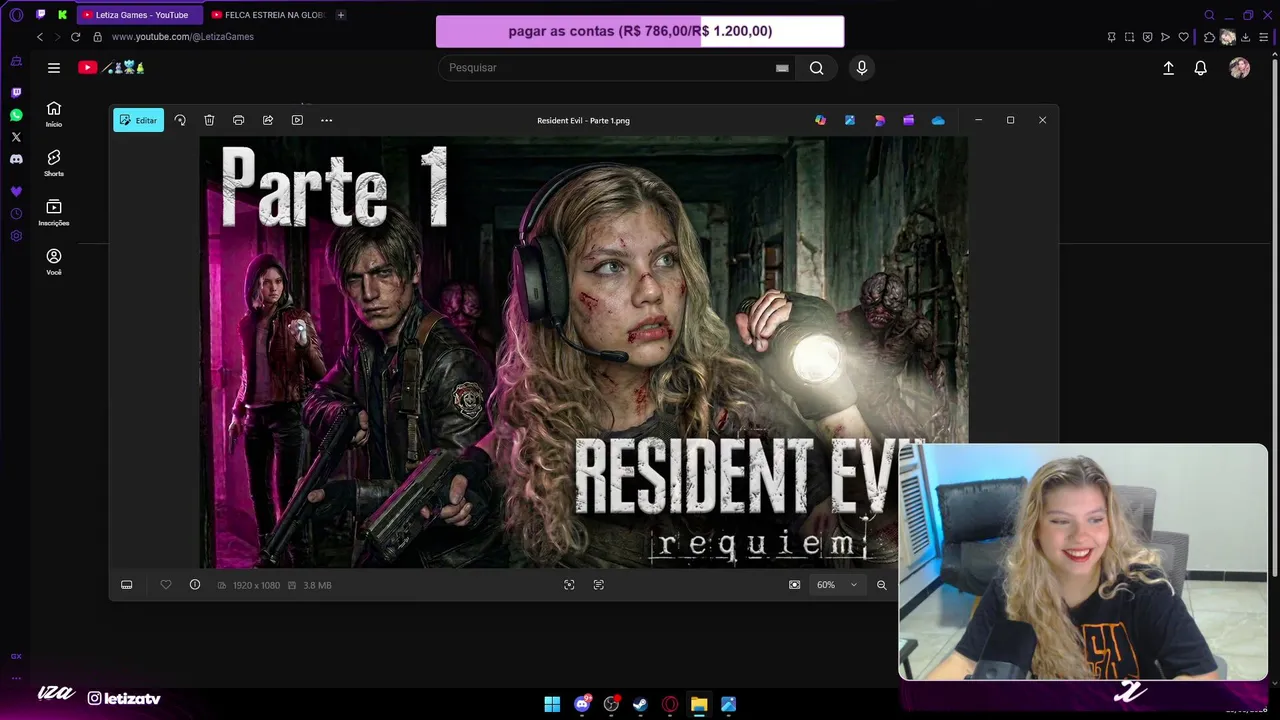
Task: Open Opera sidebar settings gear
Action: [16, 236]
